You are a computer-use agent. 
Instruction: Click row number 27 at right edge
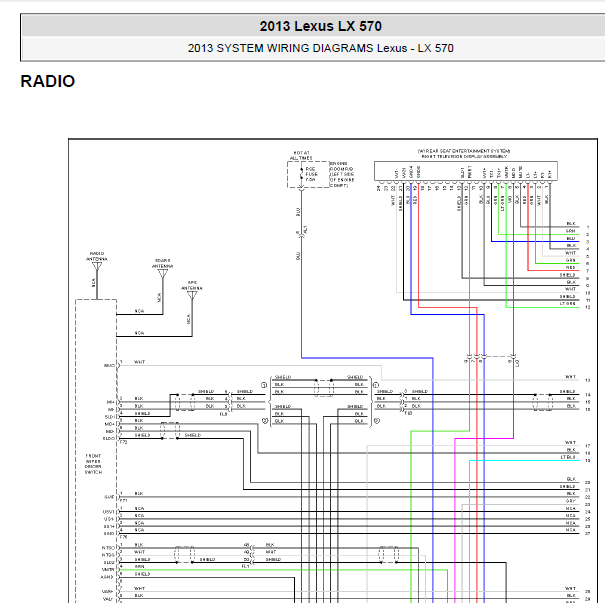point(588,534)
